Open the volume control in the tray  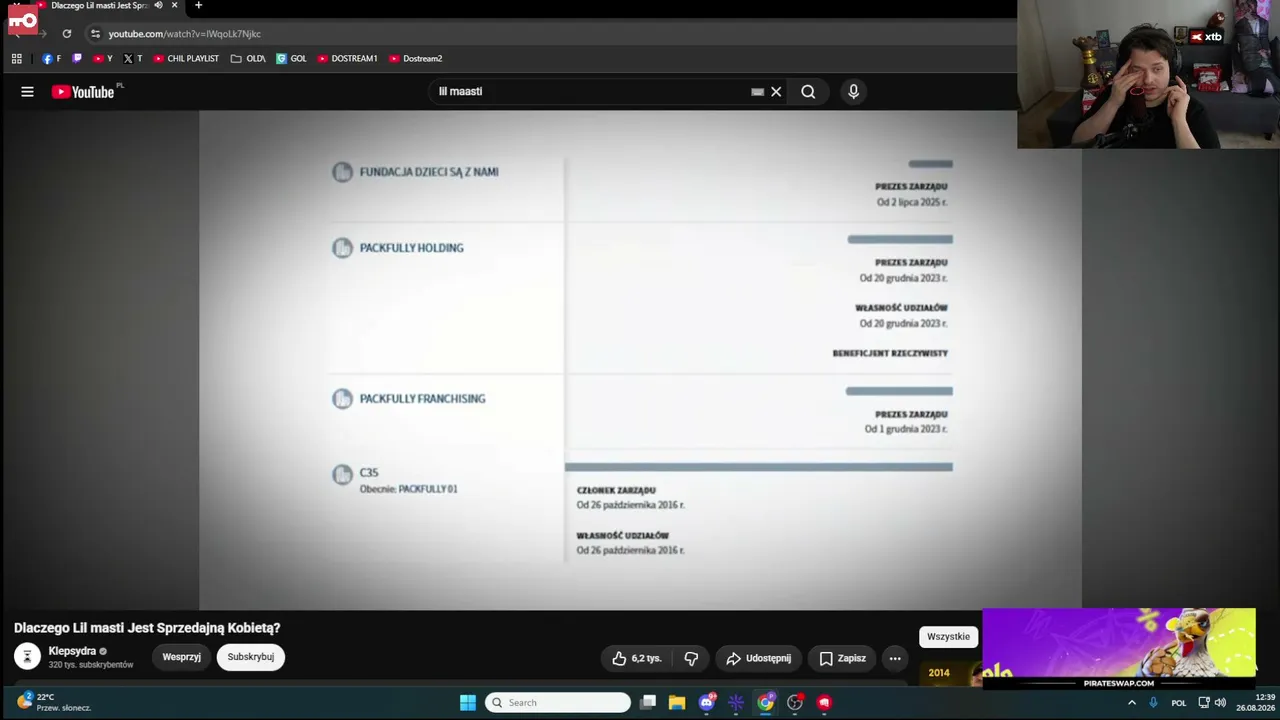1220,703
